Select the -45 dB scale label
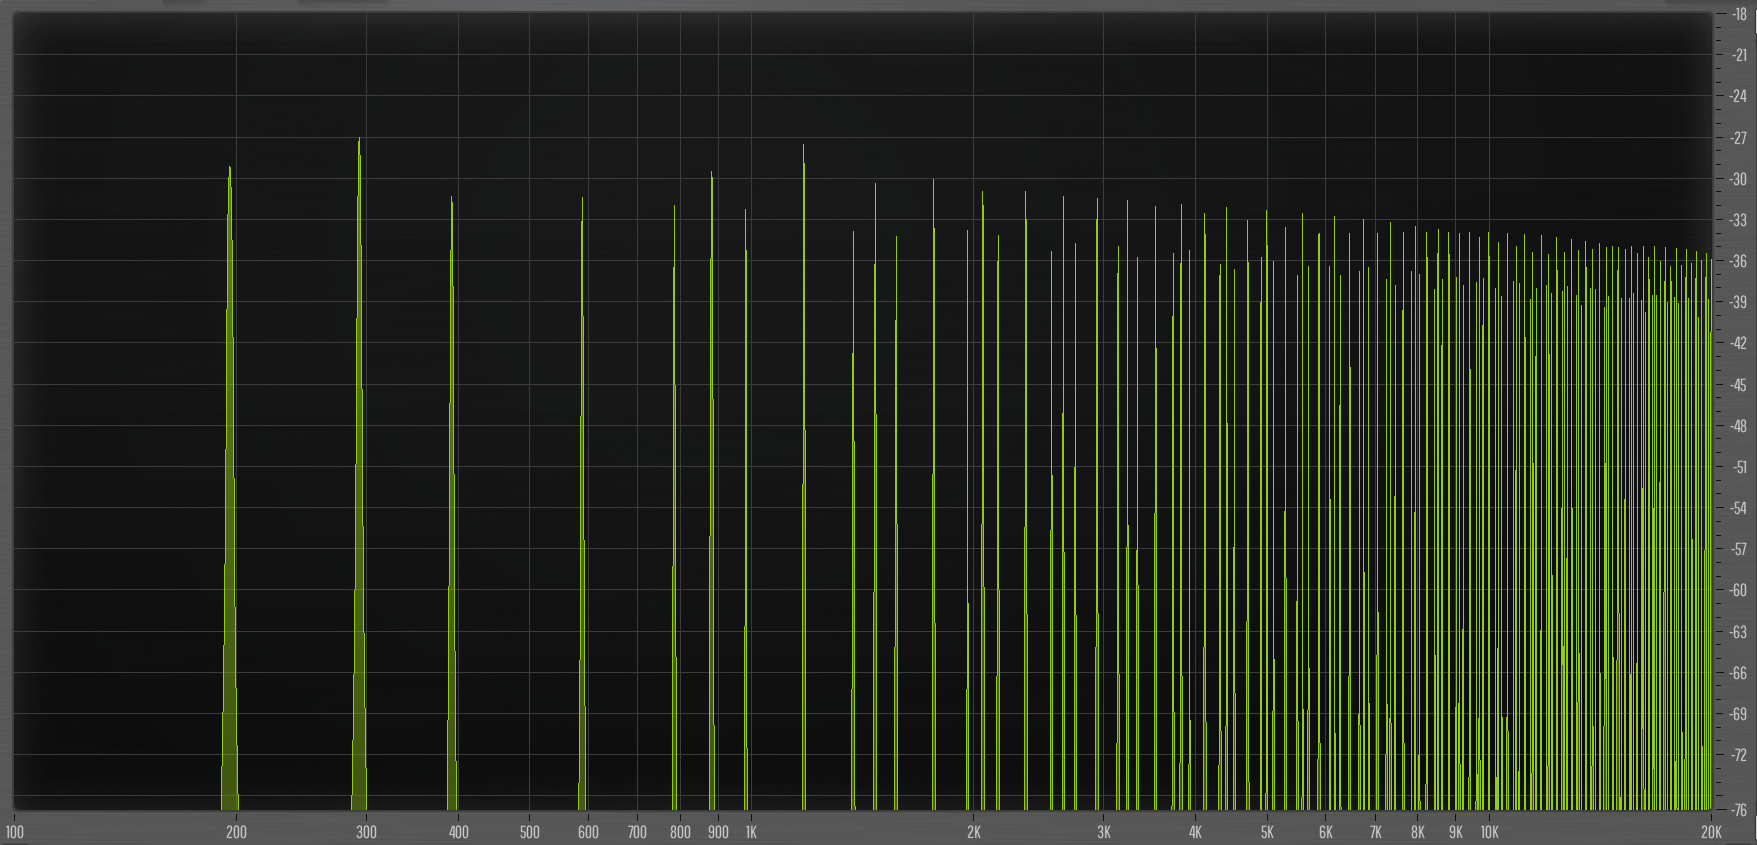 1739,385
